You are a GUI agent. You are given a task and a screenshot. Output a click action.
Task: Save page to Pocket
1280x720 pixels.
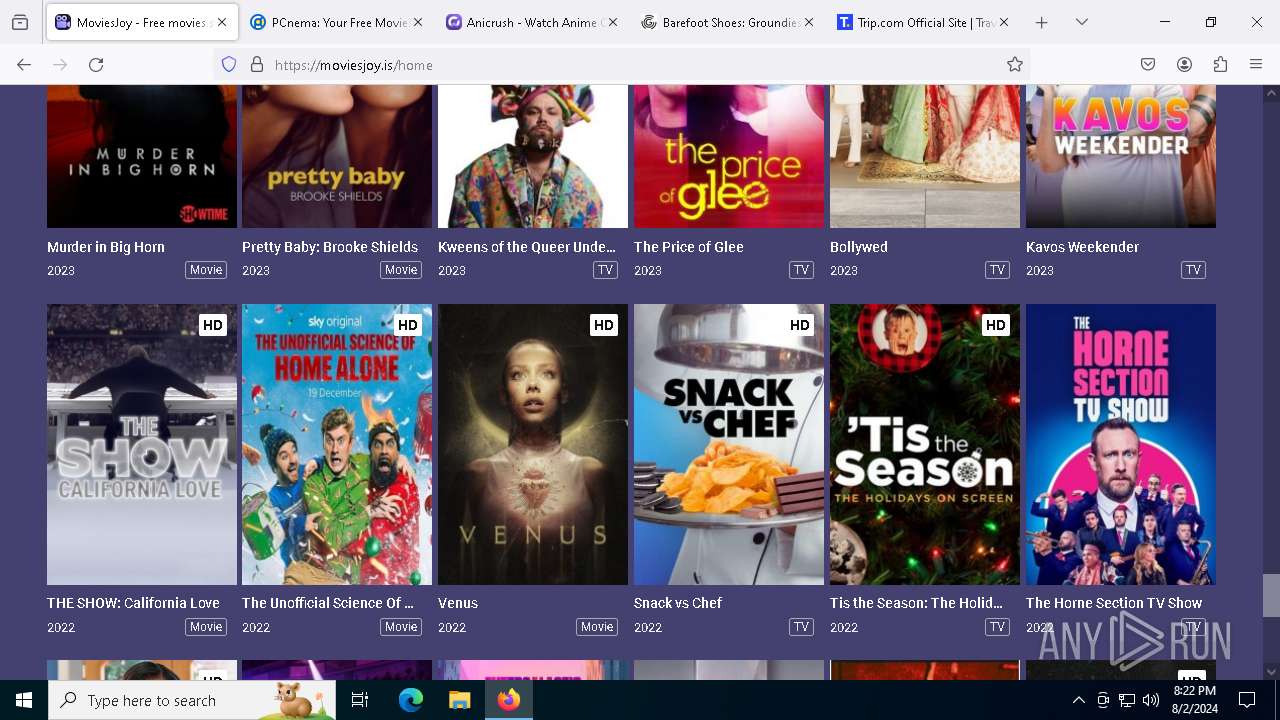(x=1148, y=65)
